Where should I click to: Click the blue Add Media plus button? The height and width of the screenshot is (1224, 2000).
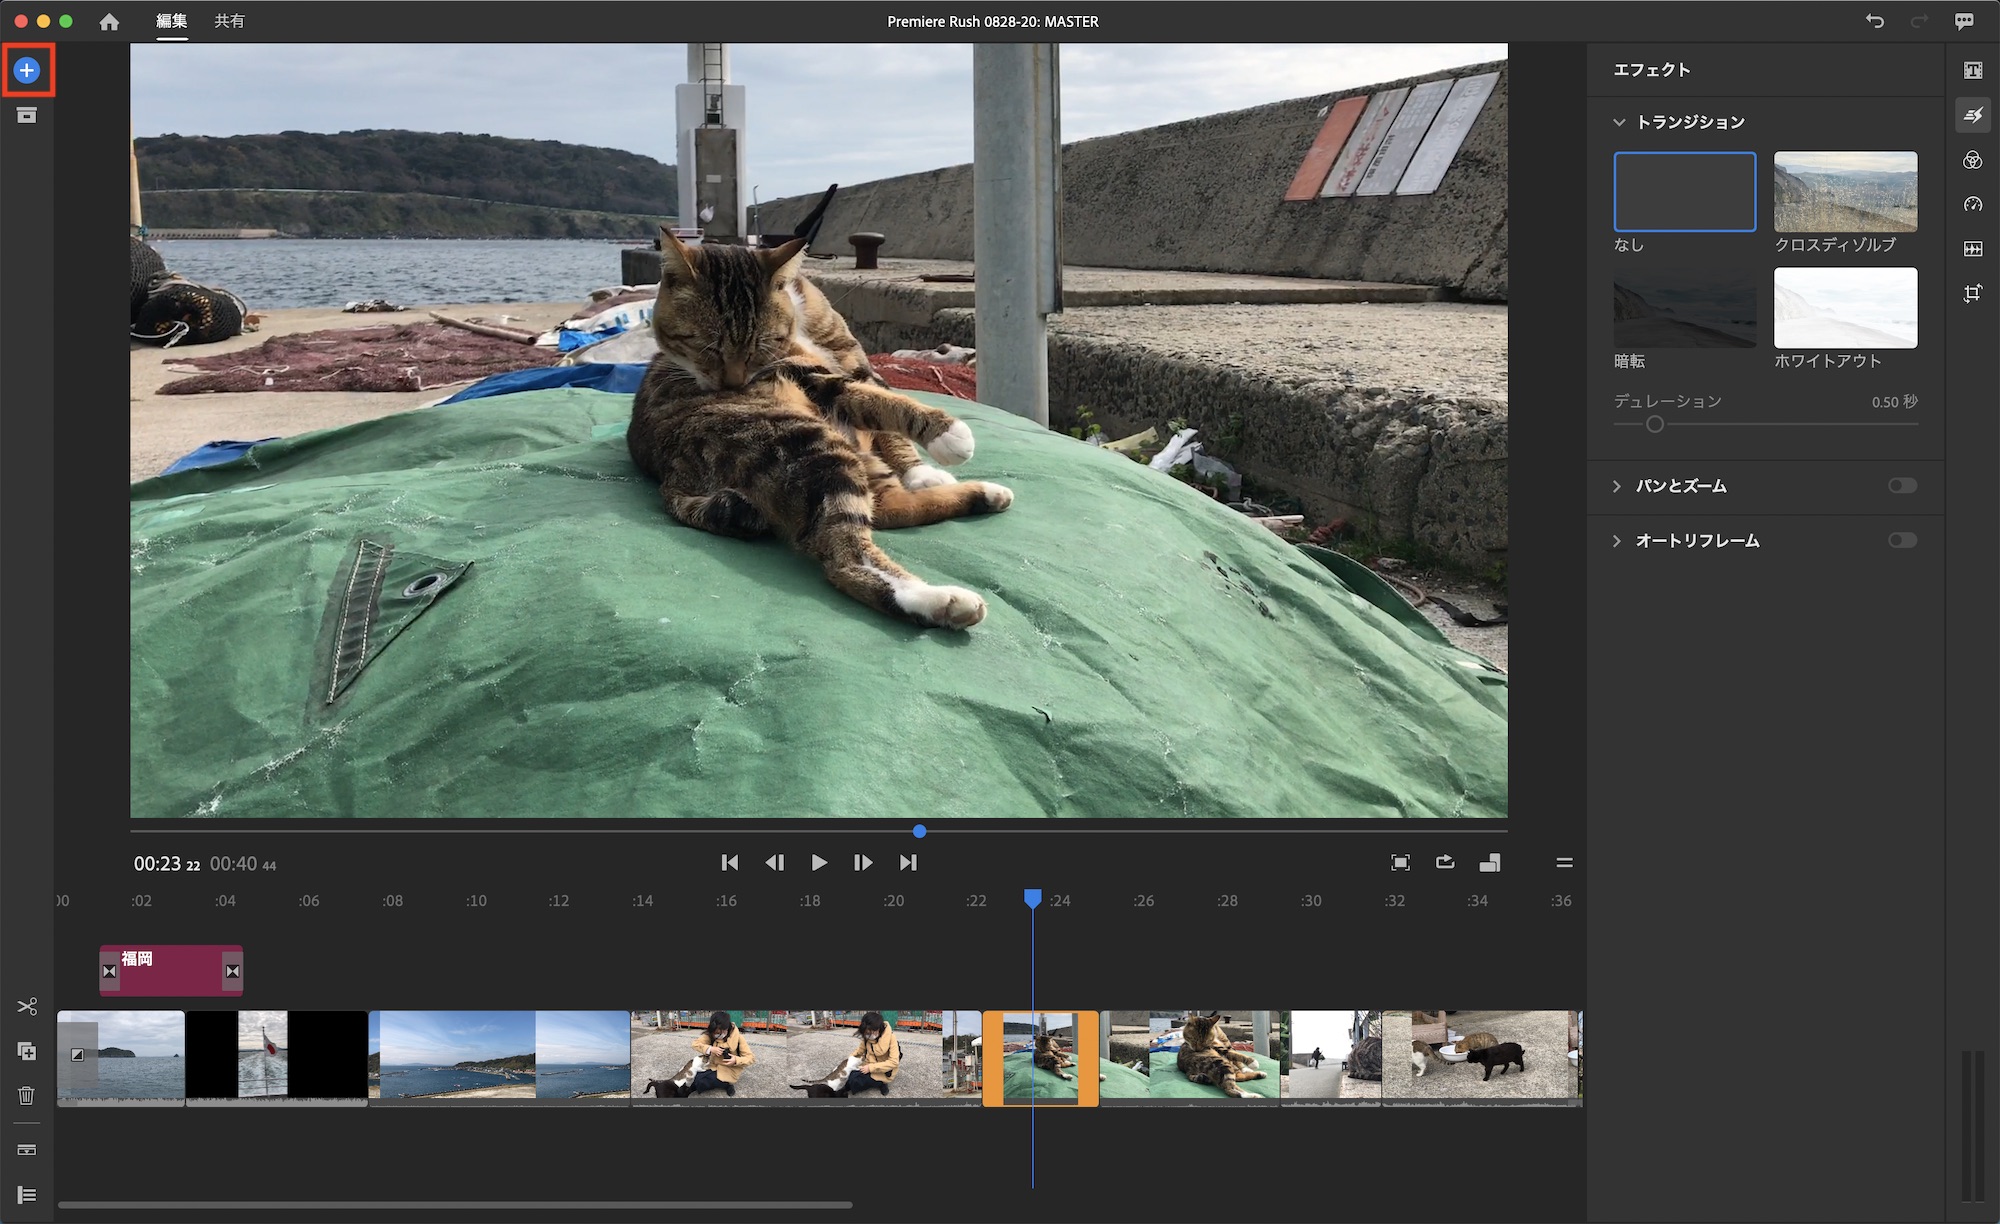pos(27,70)
